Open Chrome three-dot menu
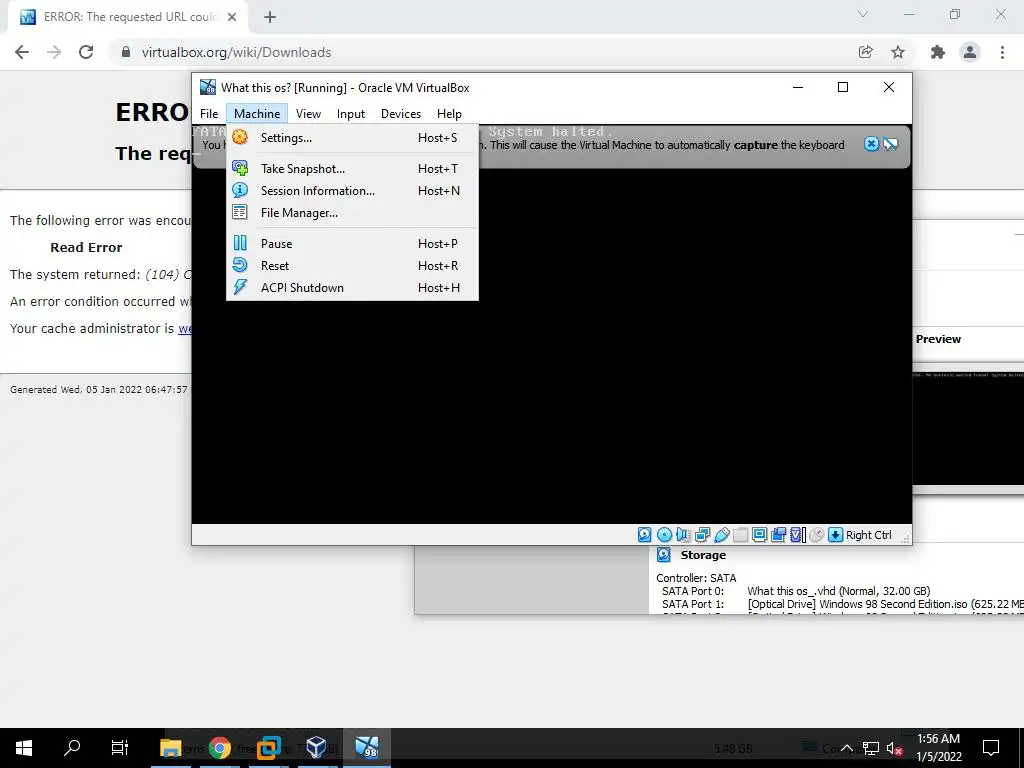The width and height of the screenshot is (1024, 768). (x=1002, y=52)
